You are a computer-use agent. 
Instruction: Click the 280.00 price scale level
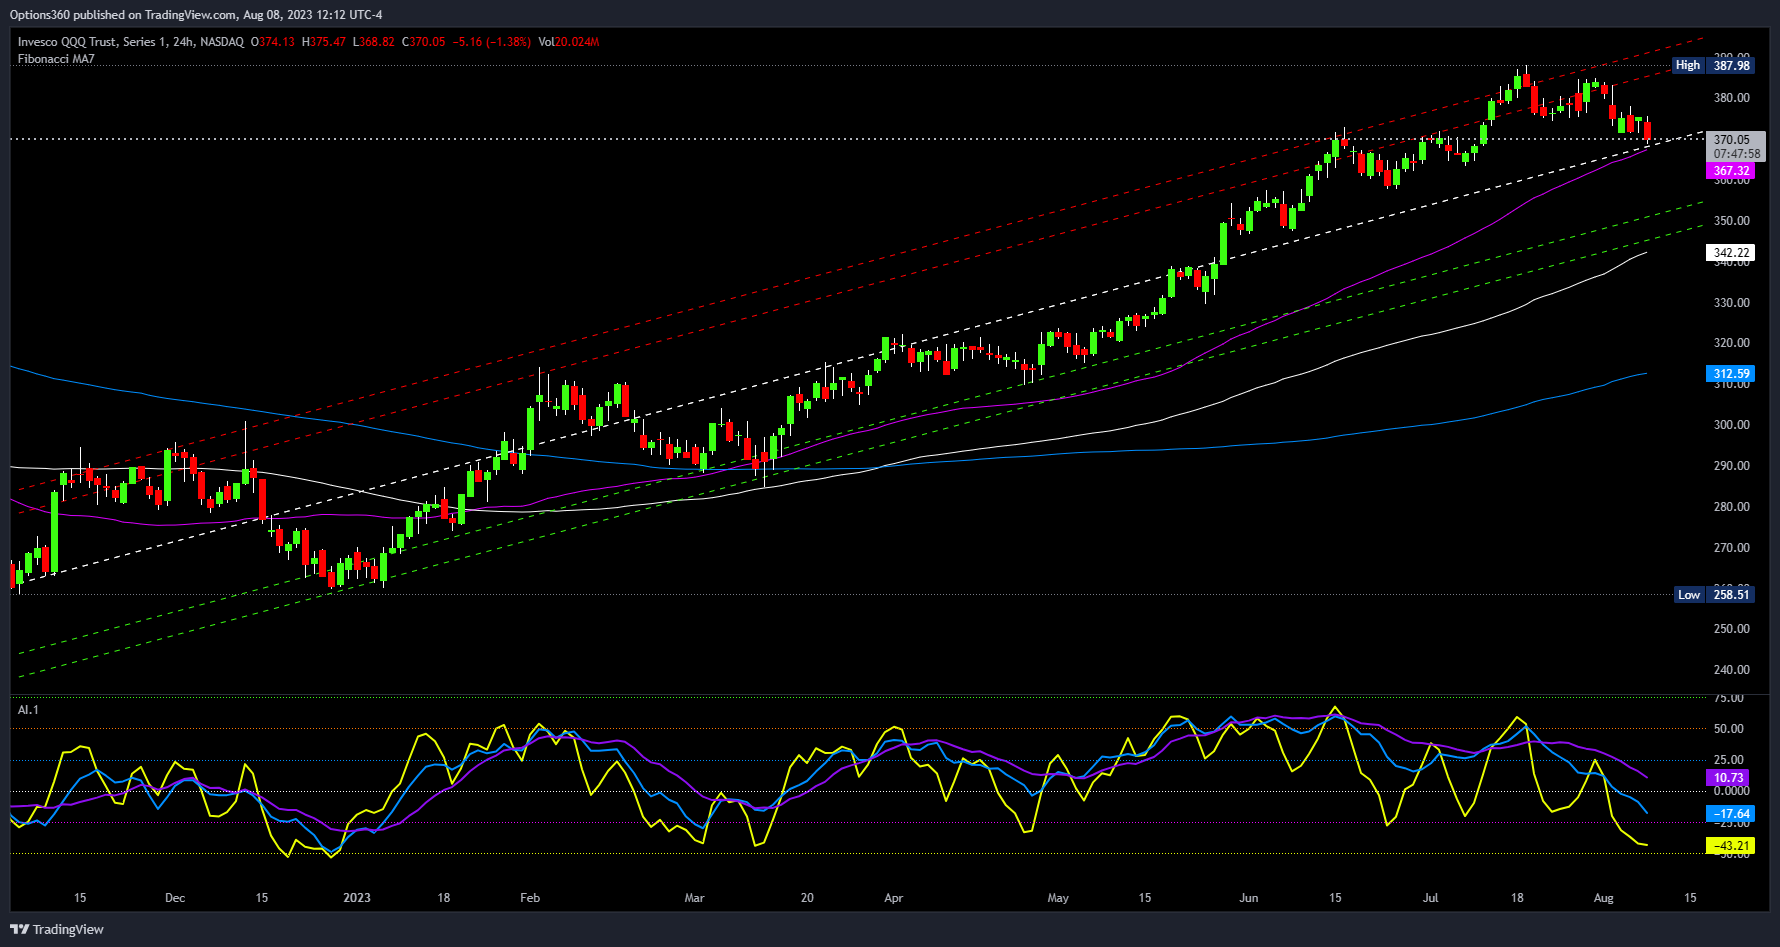tap(1732, 507)
